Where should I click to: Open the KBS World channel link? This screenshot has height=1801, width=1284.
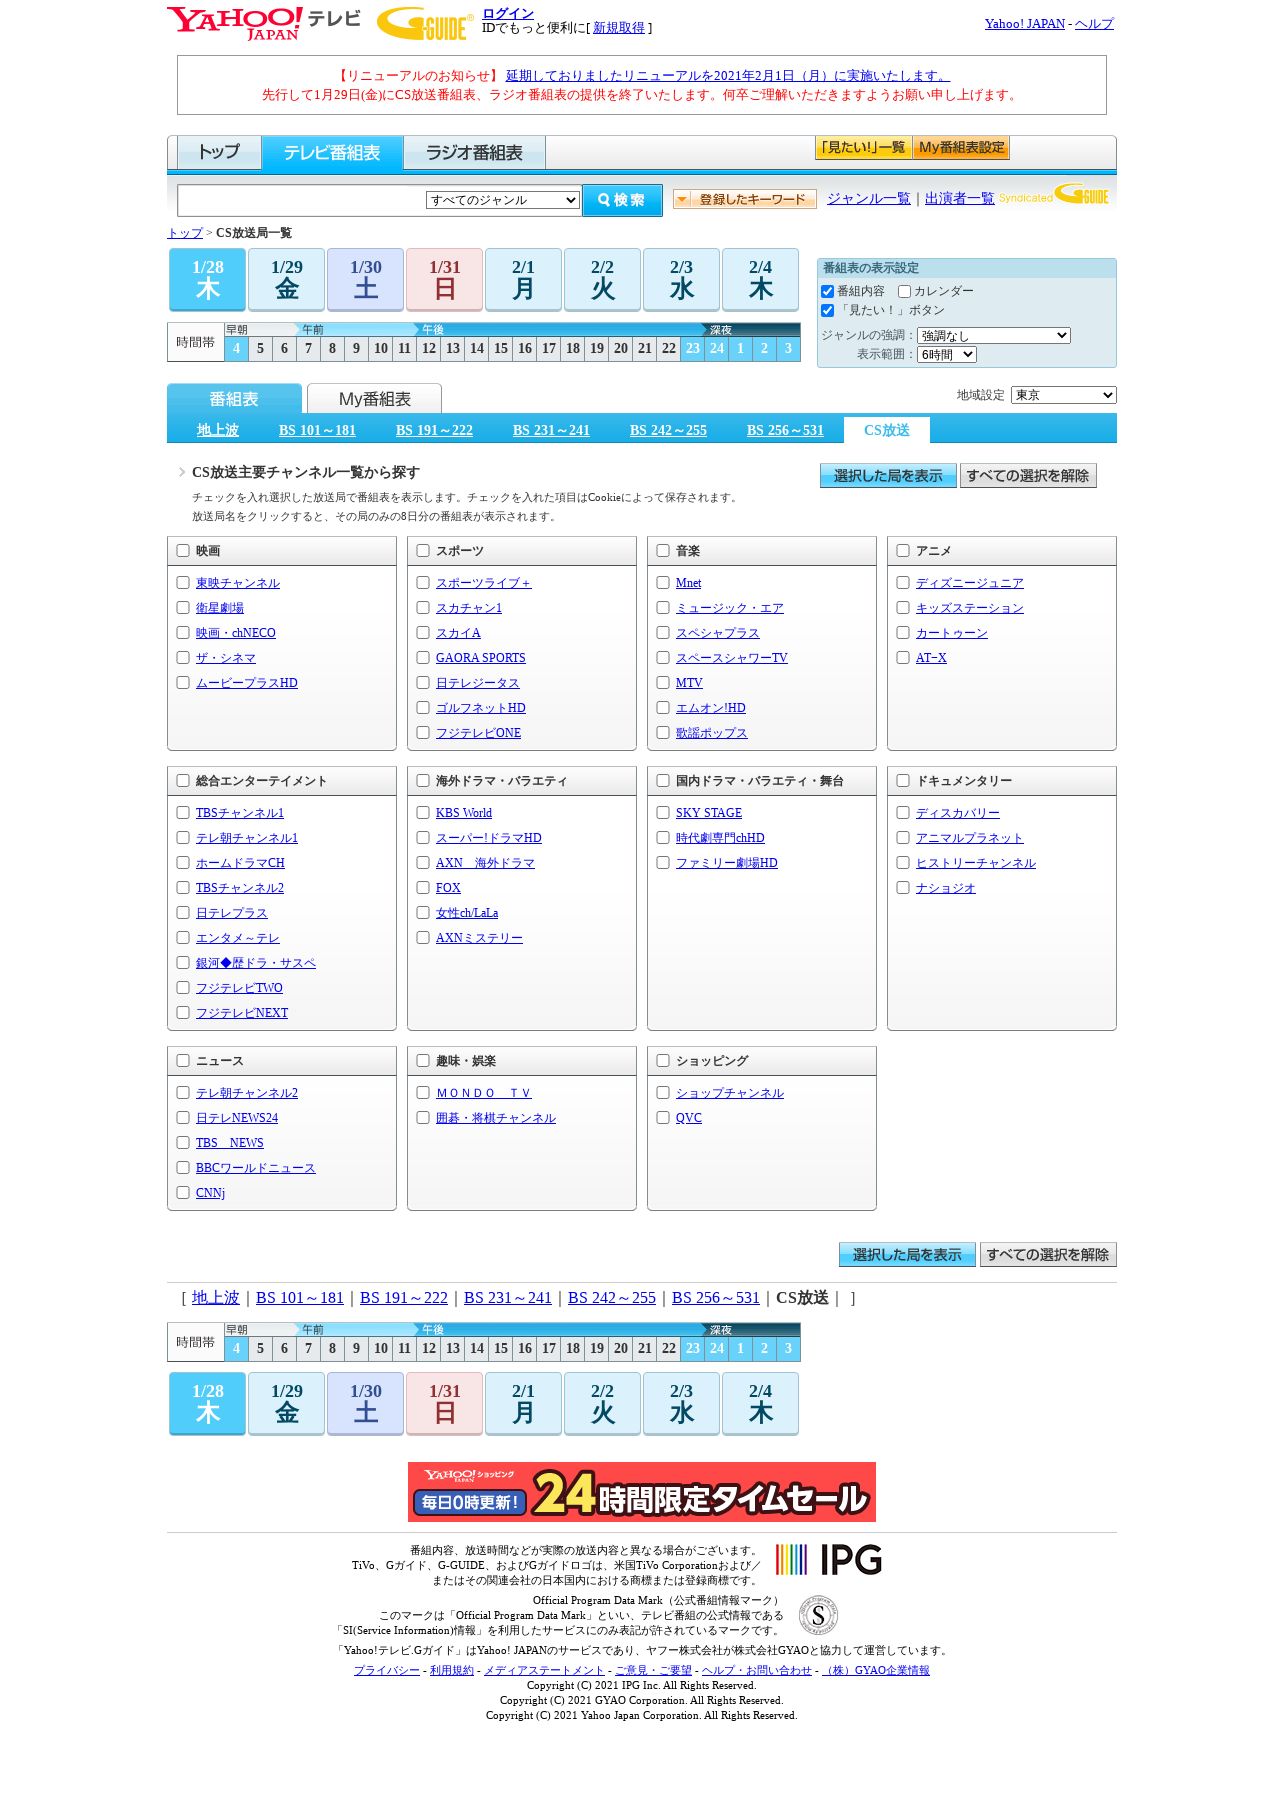[464, 813]
